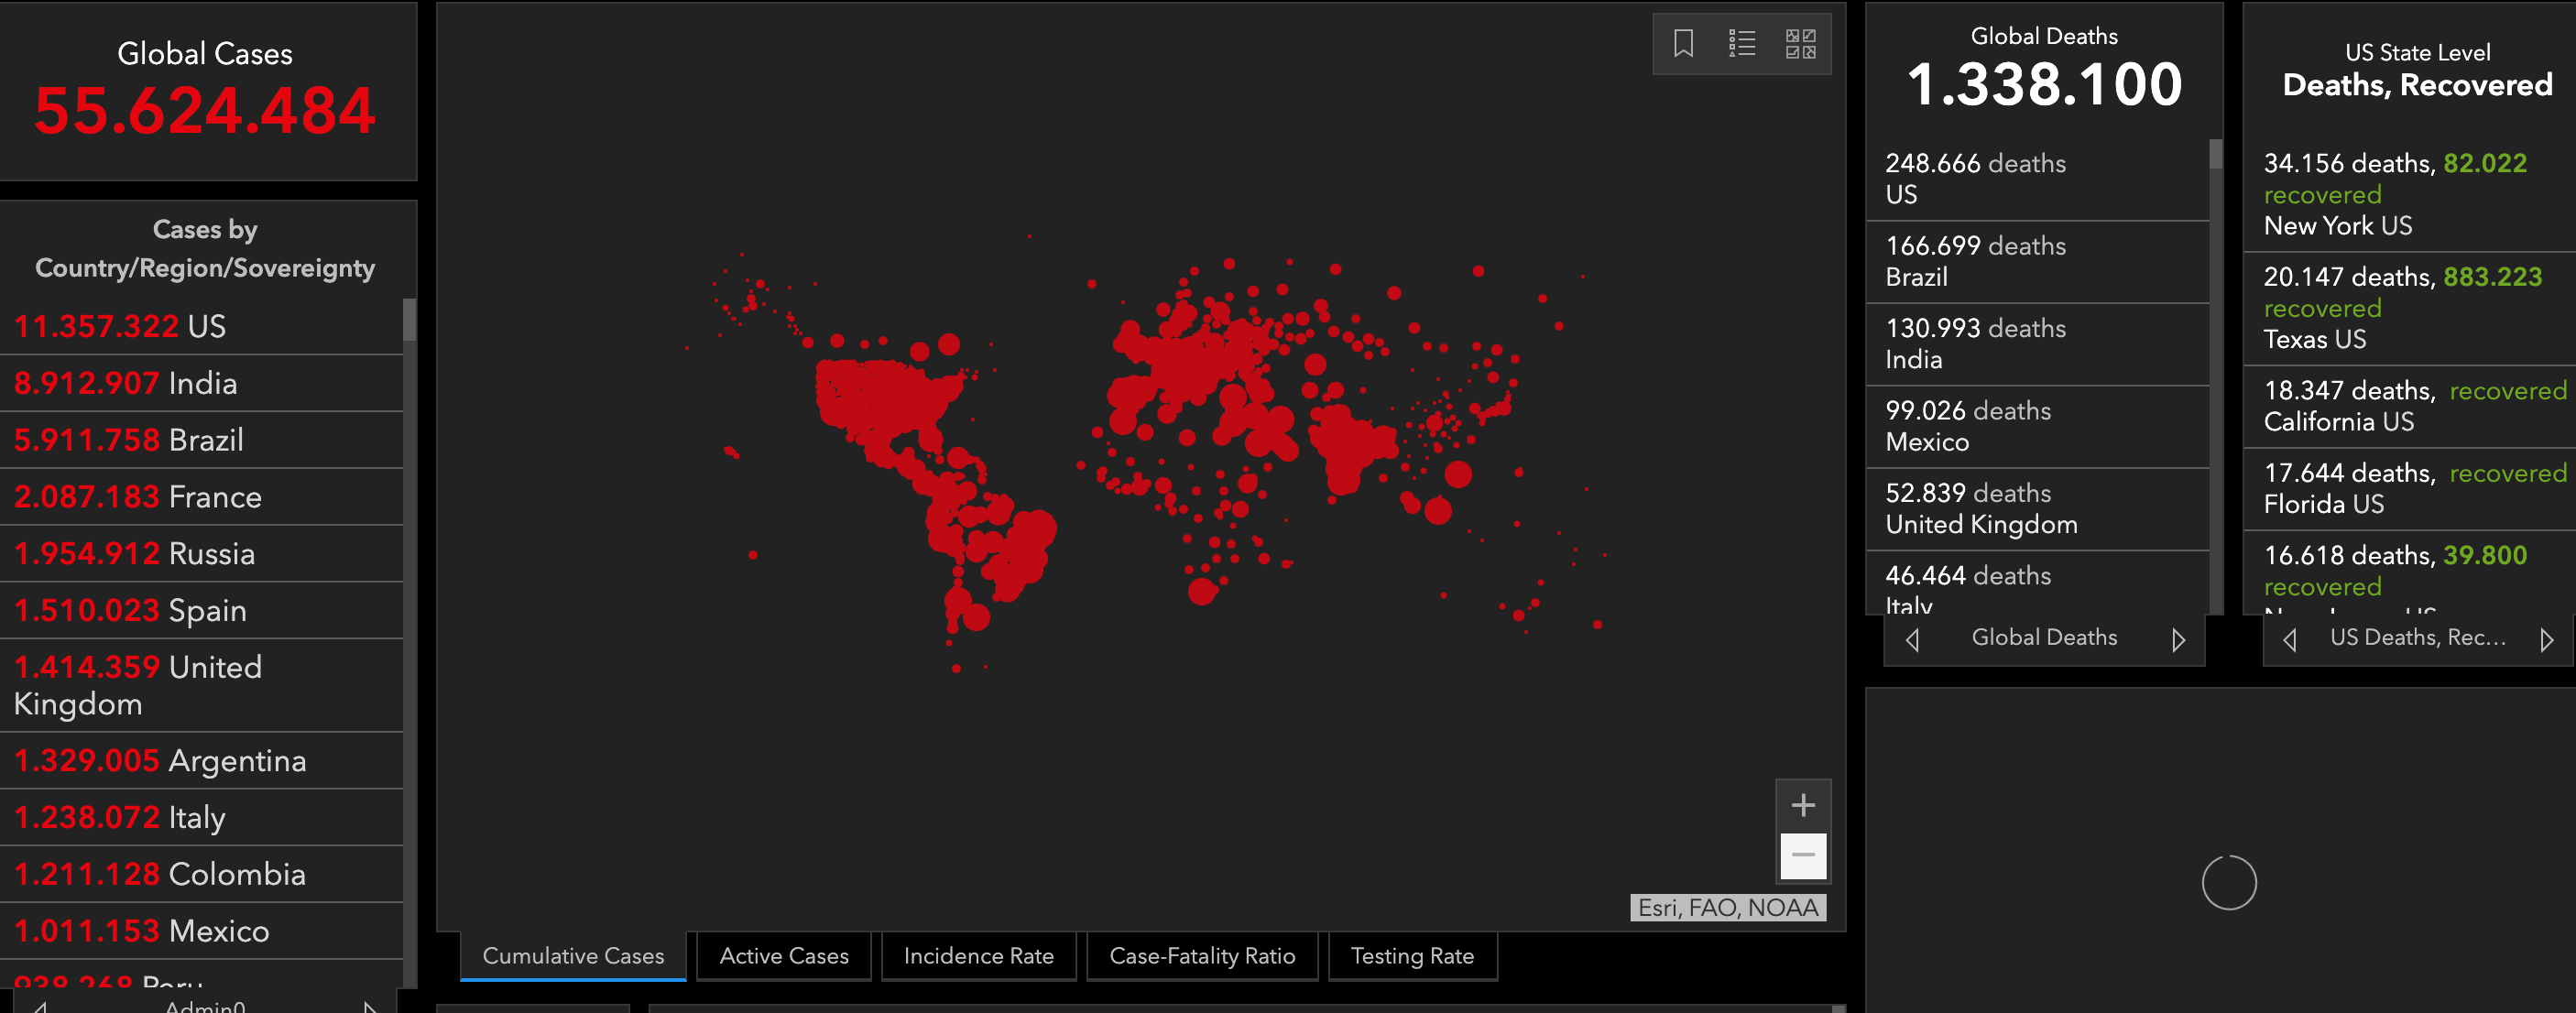The image size is (2576, 1013).
Task: Select the Cumulative Cases tab
Action: tap(573, 956)
